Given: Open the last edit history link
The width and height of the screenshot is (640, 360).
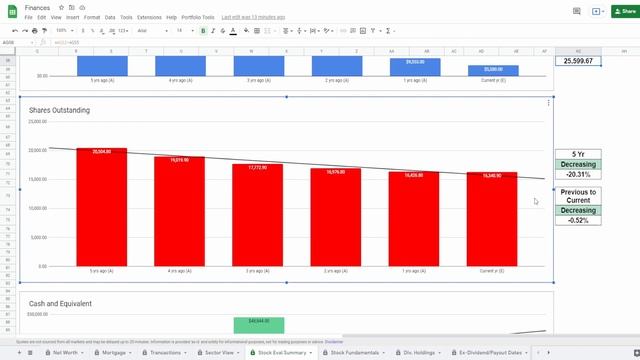Looking at the screenshot, I should (x=253, y=18).
